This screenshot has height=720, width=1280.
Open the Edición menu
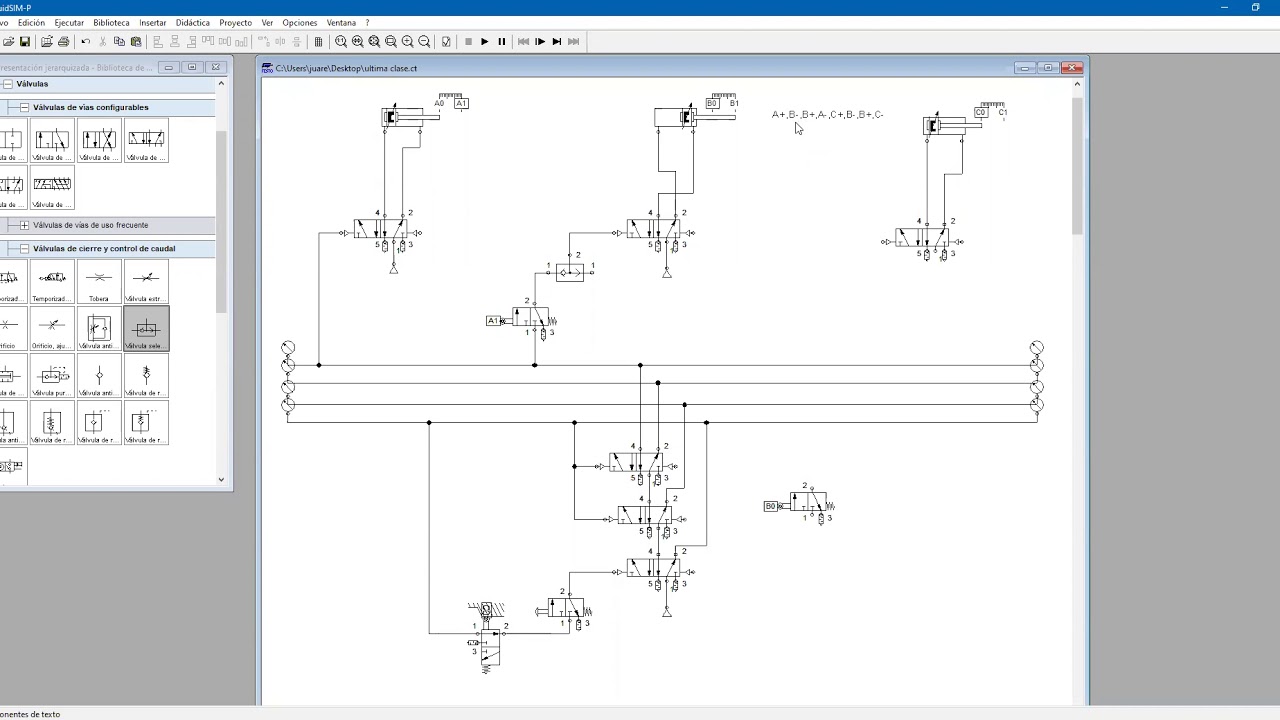tap(31, 22)
